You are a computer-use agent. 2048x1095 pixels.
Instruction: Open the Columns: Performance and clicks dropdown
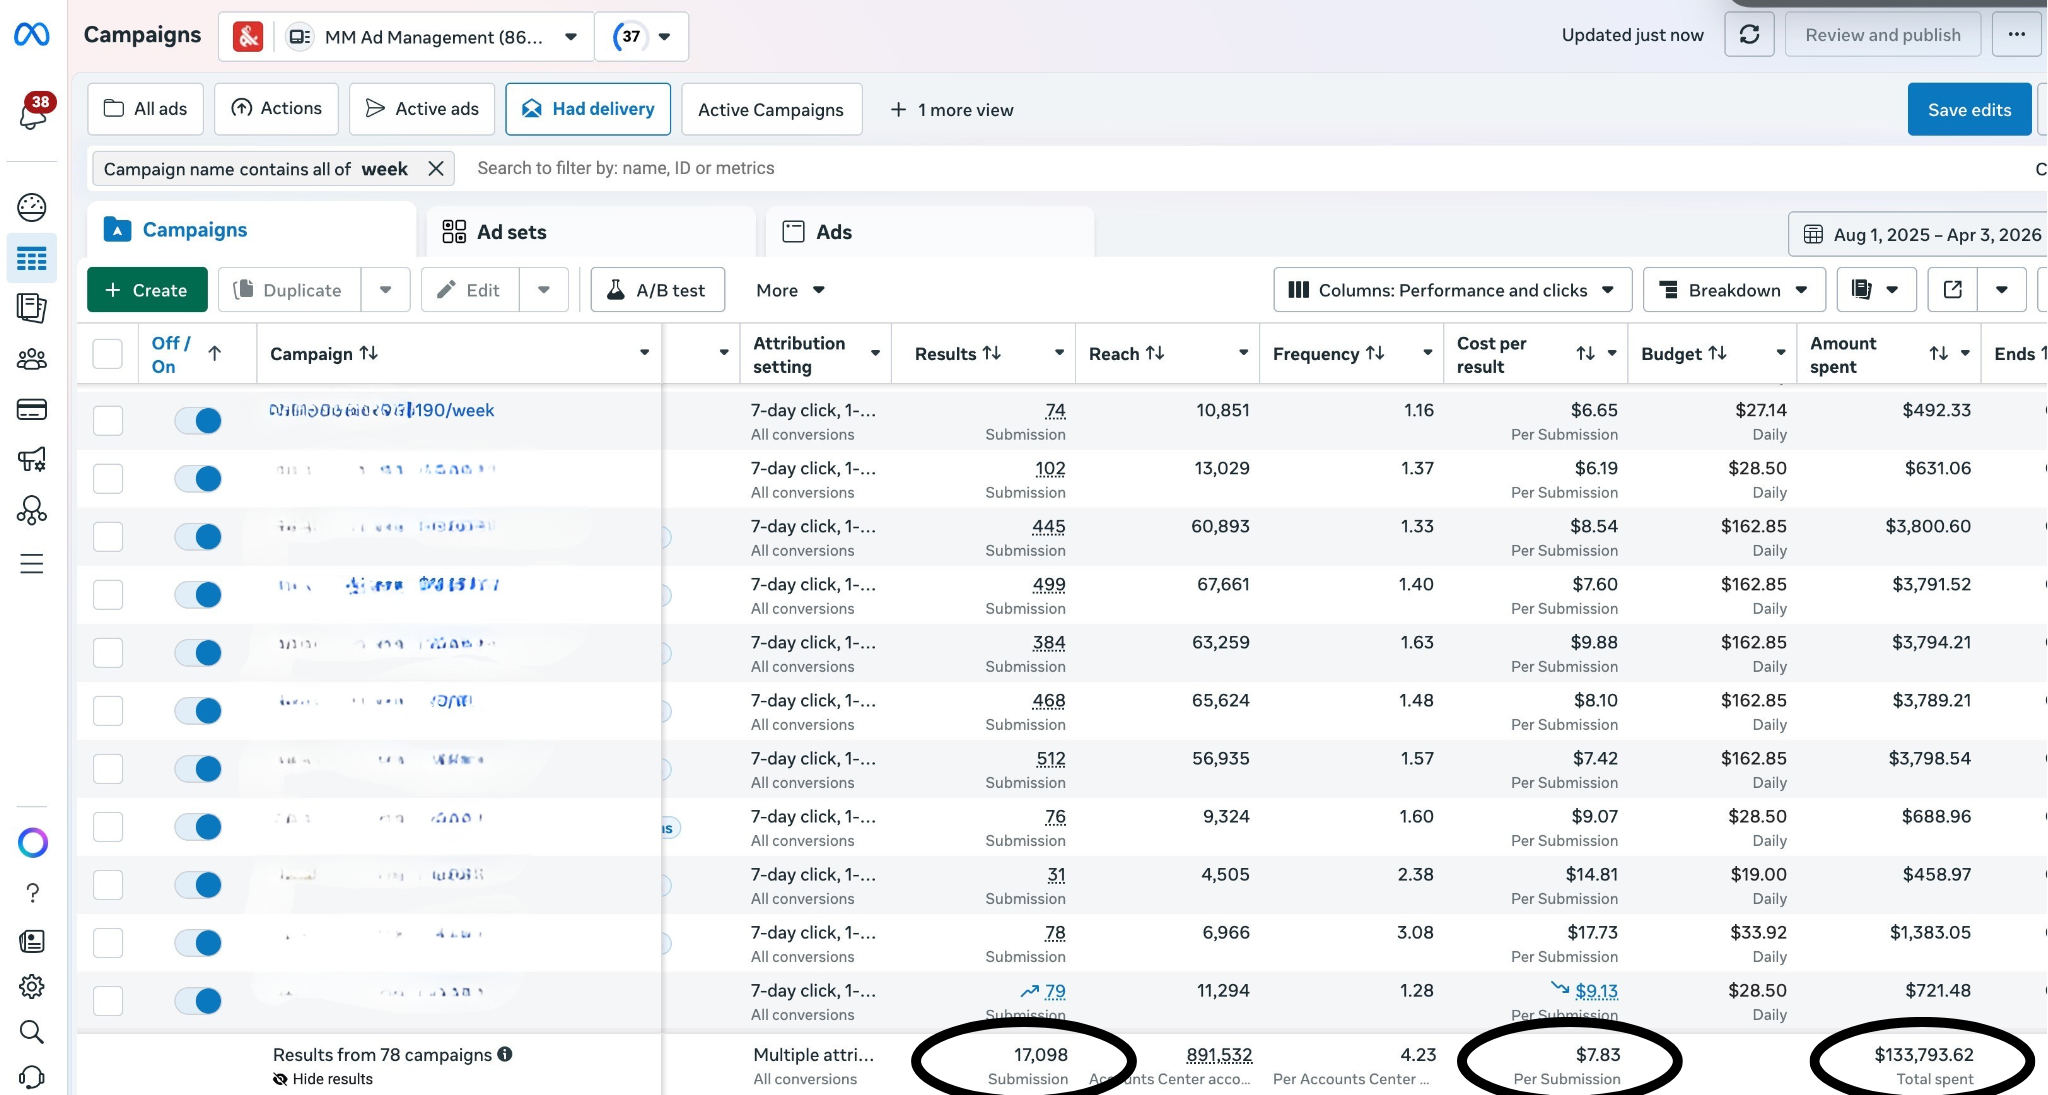tap(1452, 290)
